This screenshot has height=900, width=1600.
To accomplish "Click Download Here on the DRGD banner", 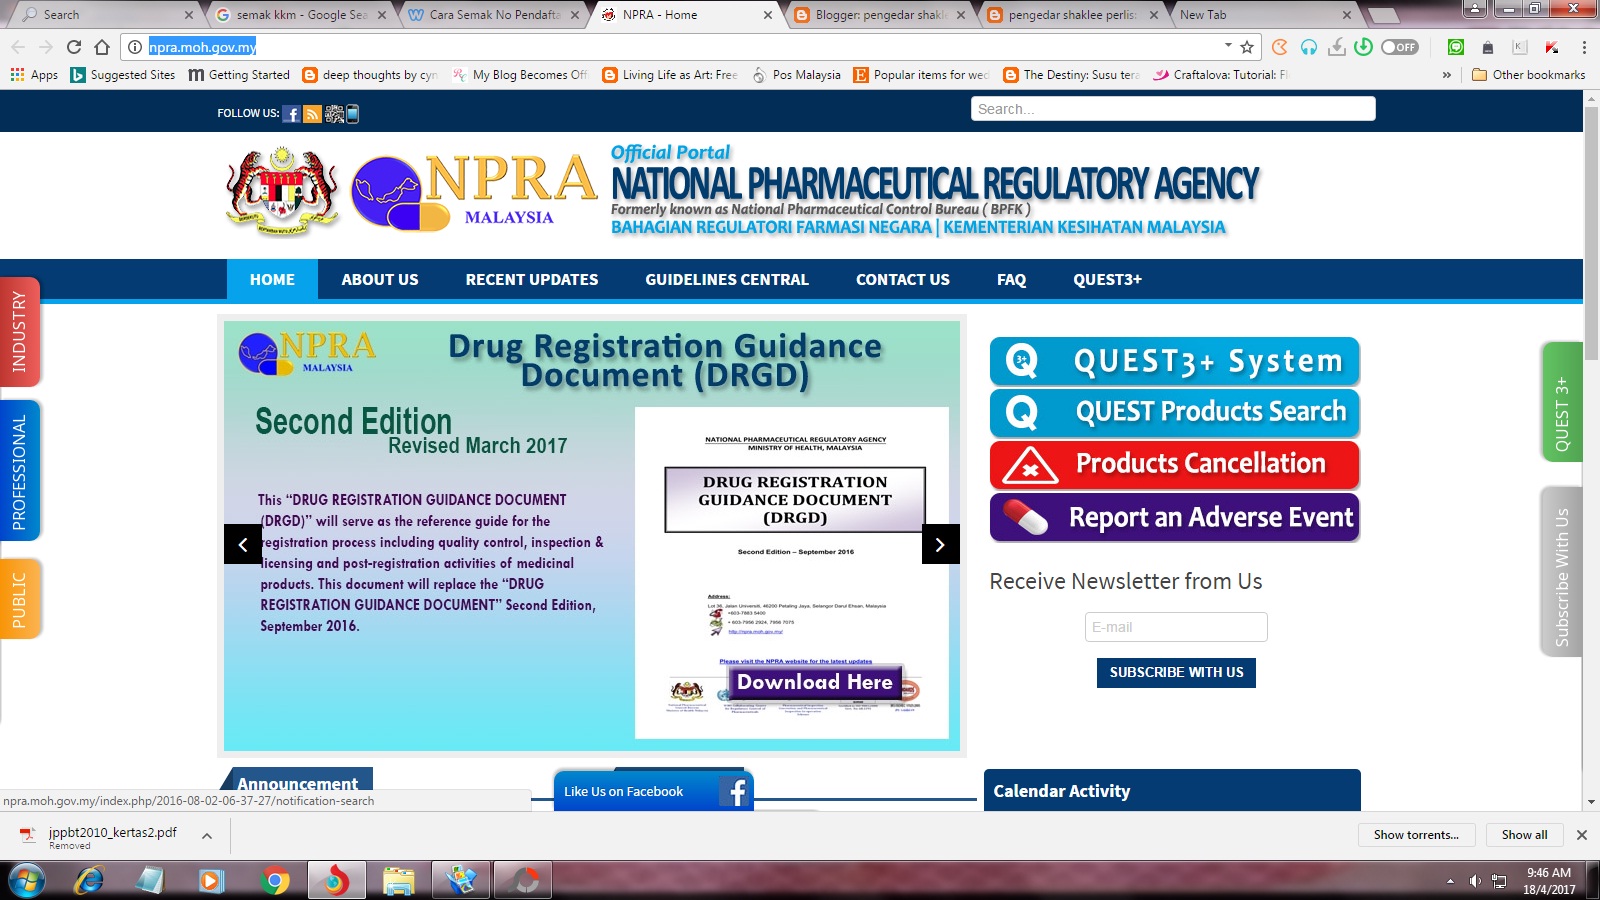I will click(x=815, y=682).
